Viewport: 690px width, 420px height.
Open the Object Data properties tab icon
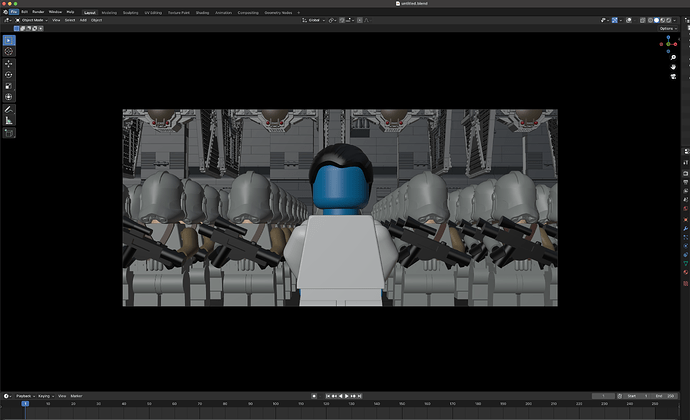click(x=686, y=263)
